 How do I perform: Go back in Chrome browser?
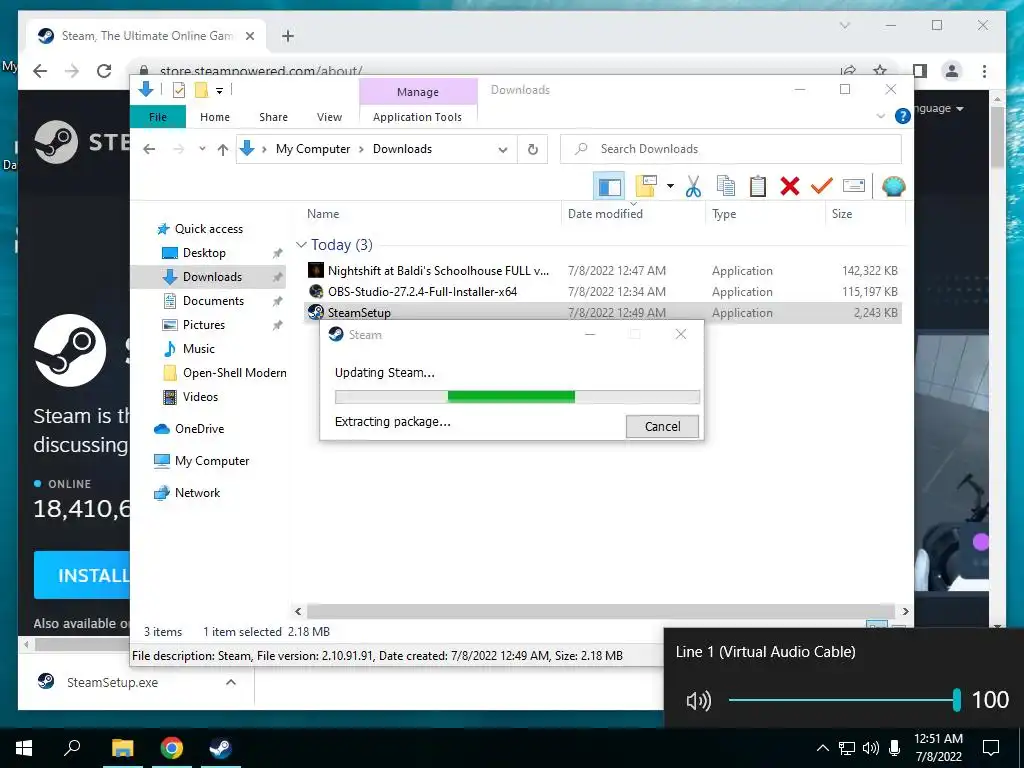[x=40, y=71]
